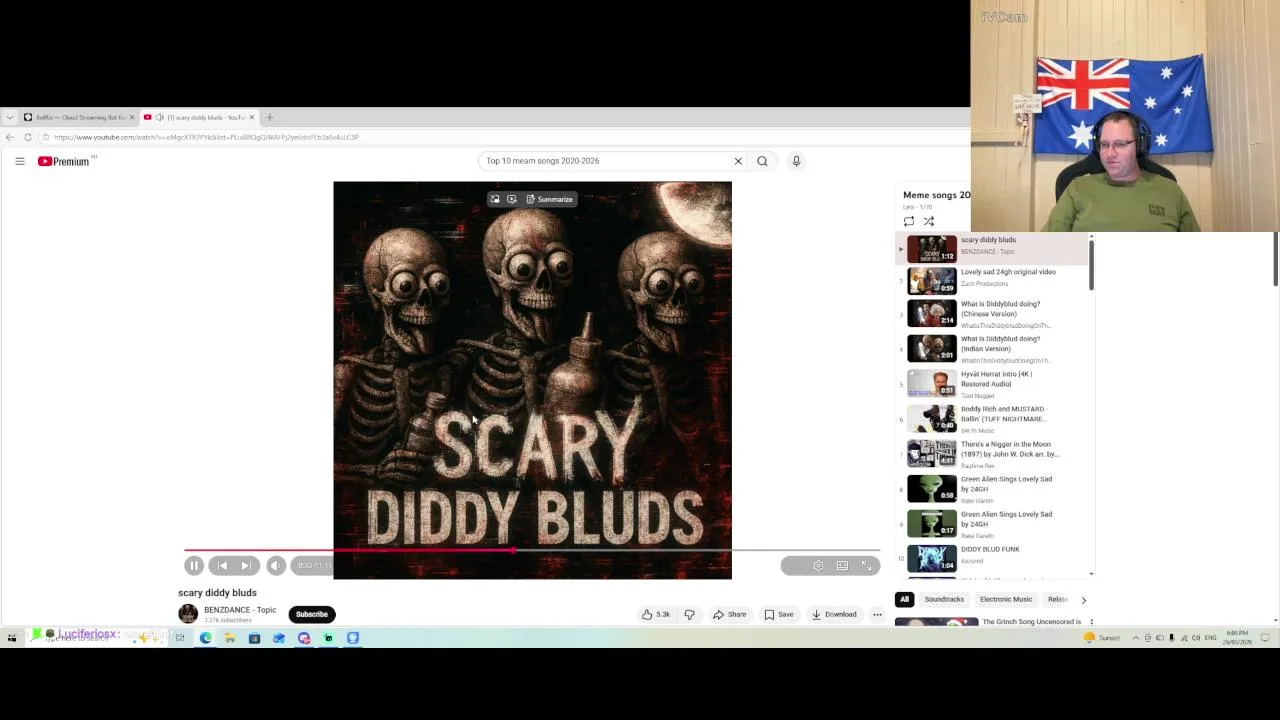Share the video
Viewport: 1280px width, 720px height.
(730, 614)
